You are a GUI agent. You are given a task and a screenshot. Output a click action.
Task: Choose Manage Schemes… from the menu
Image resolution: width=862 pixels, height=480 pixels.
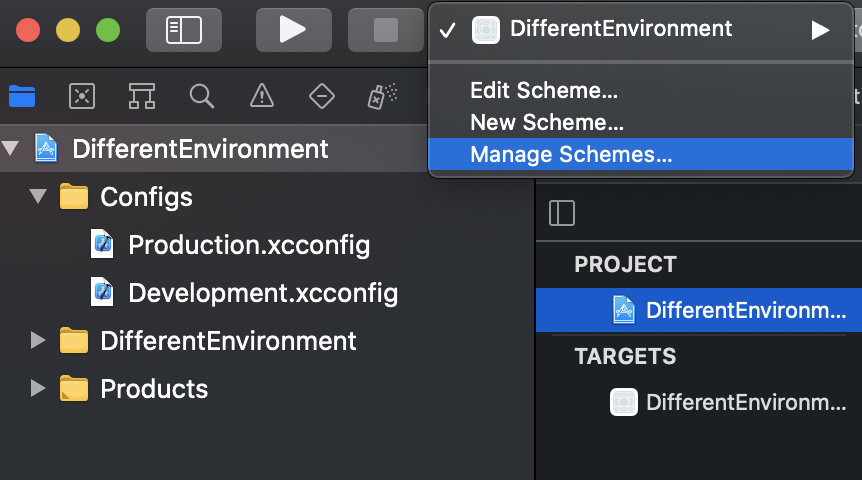(x=571, y=155)
